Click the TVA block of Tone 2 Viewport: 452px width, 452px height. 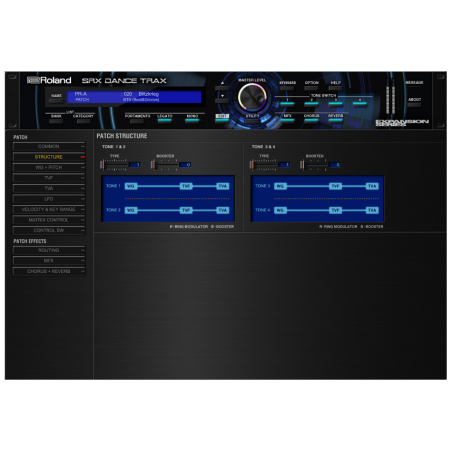pos(223,210)
